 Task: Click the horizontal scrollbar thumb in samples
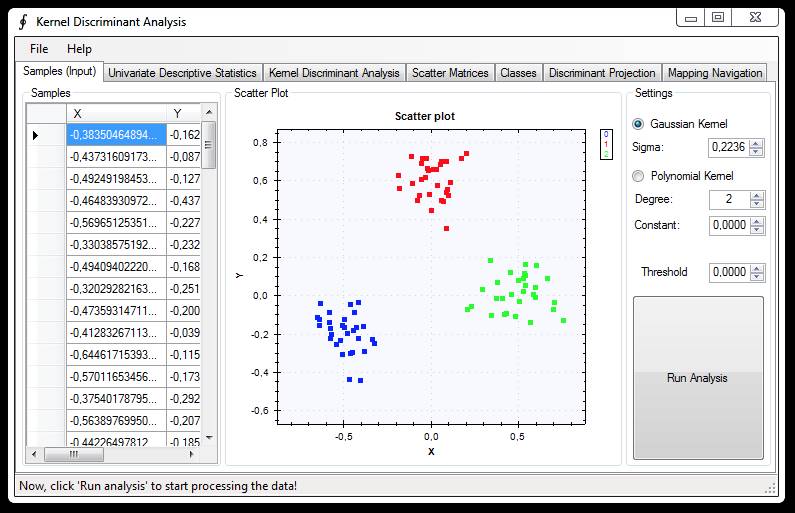[74, 454]
